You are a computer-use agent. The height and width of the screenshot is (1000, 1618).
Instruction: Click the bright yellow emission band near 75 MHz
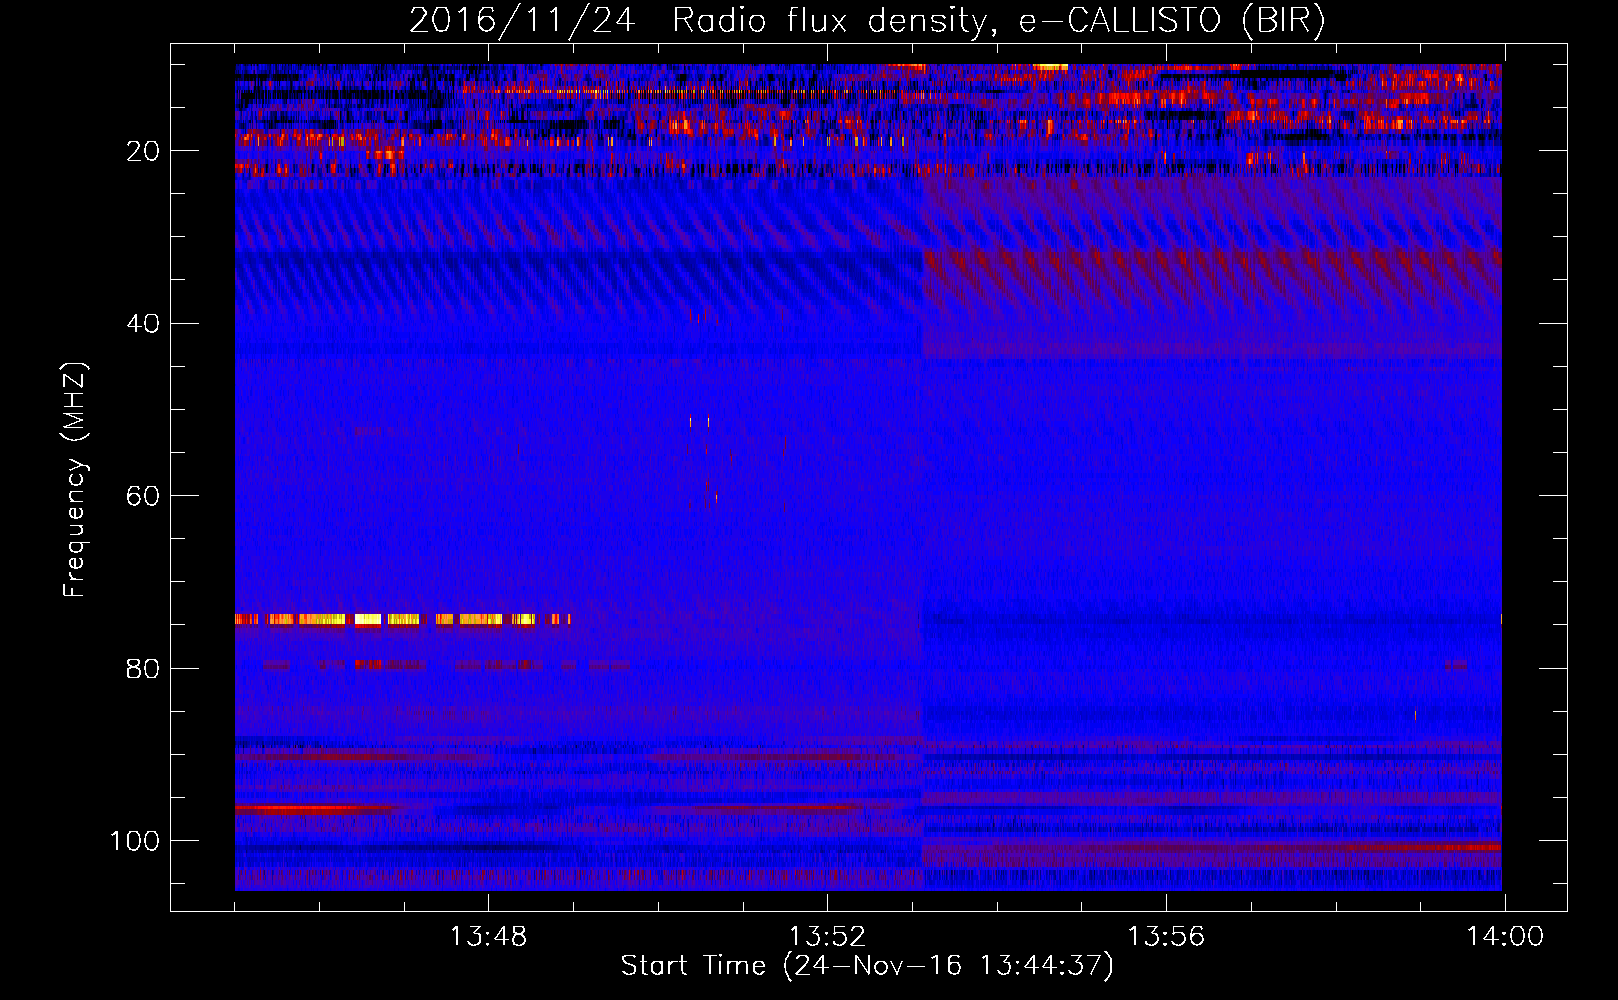pos(403,619)
